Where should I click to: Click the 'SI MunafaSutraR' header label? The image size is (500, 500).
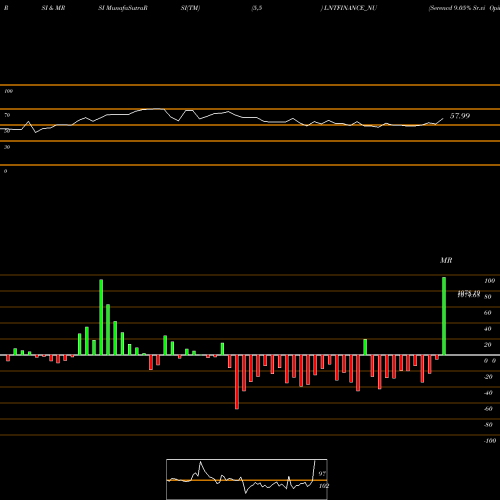tap(123, 8)
